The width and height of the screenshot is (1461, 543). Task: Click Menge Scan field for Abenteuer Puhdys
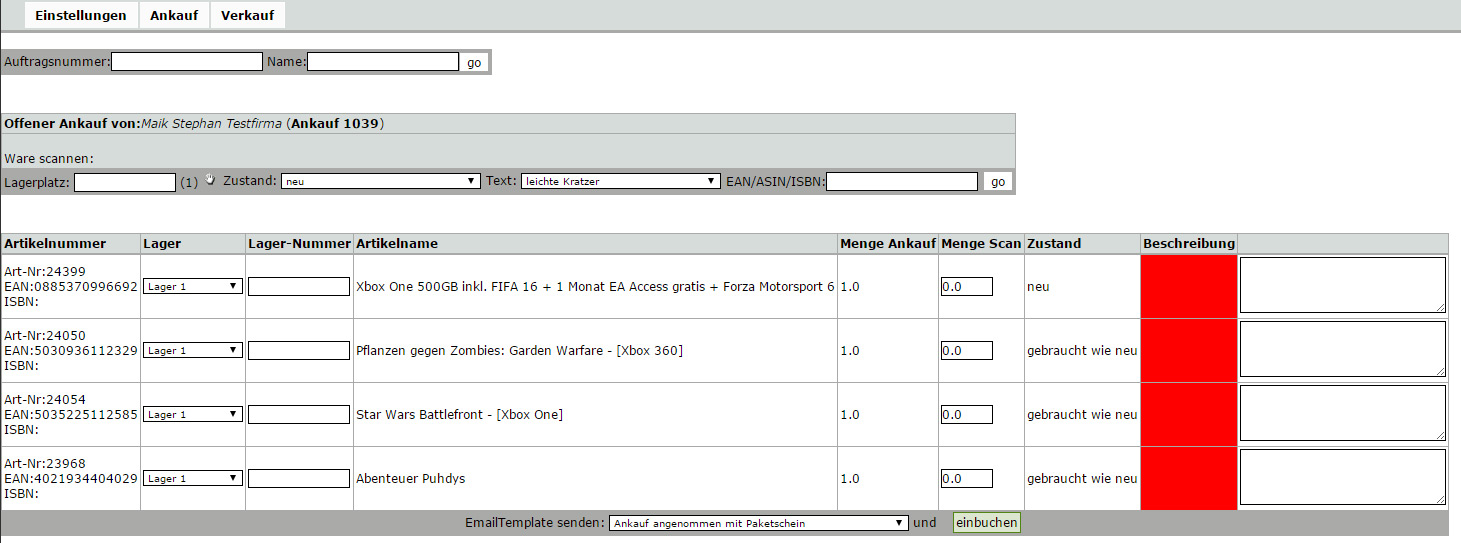tap(967, 478)
